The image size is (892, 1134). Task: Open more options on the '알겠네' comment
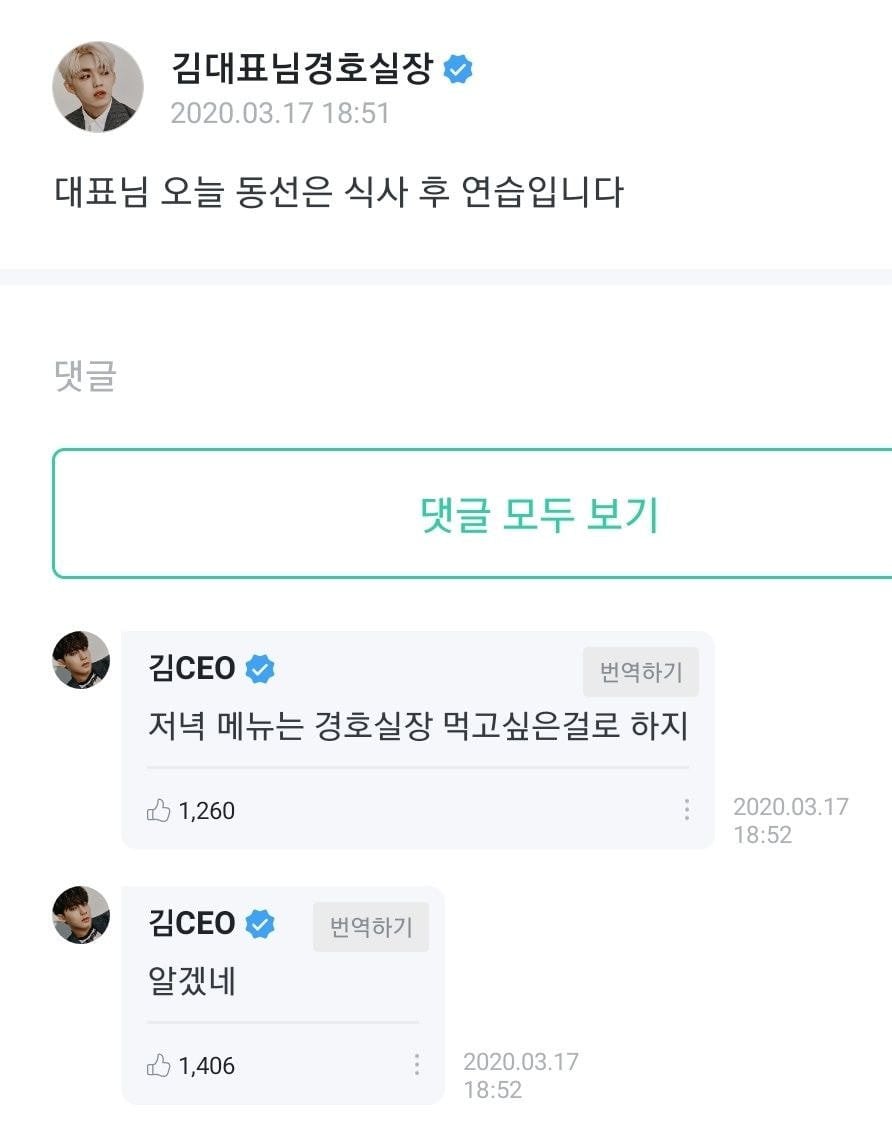coord(417,1065)
